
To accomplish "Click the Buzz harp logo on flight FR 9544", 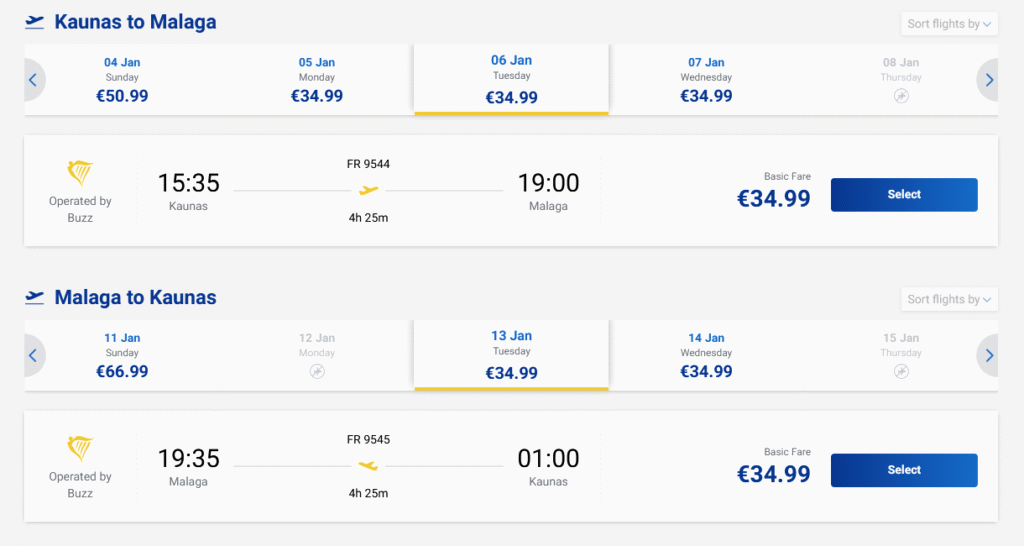I will [x=80, y=173].
